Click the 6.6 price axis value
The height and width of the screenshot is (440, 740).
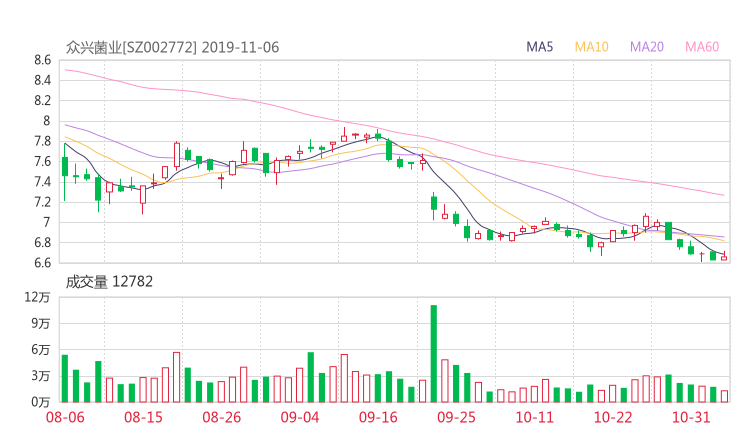pos(42,263)
